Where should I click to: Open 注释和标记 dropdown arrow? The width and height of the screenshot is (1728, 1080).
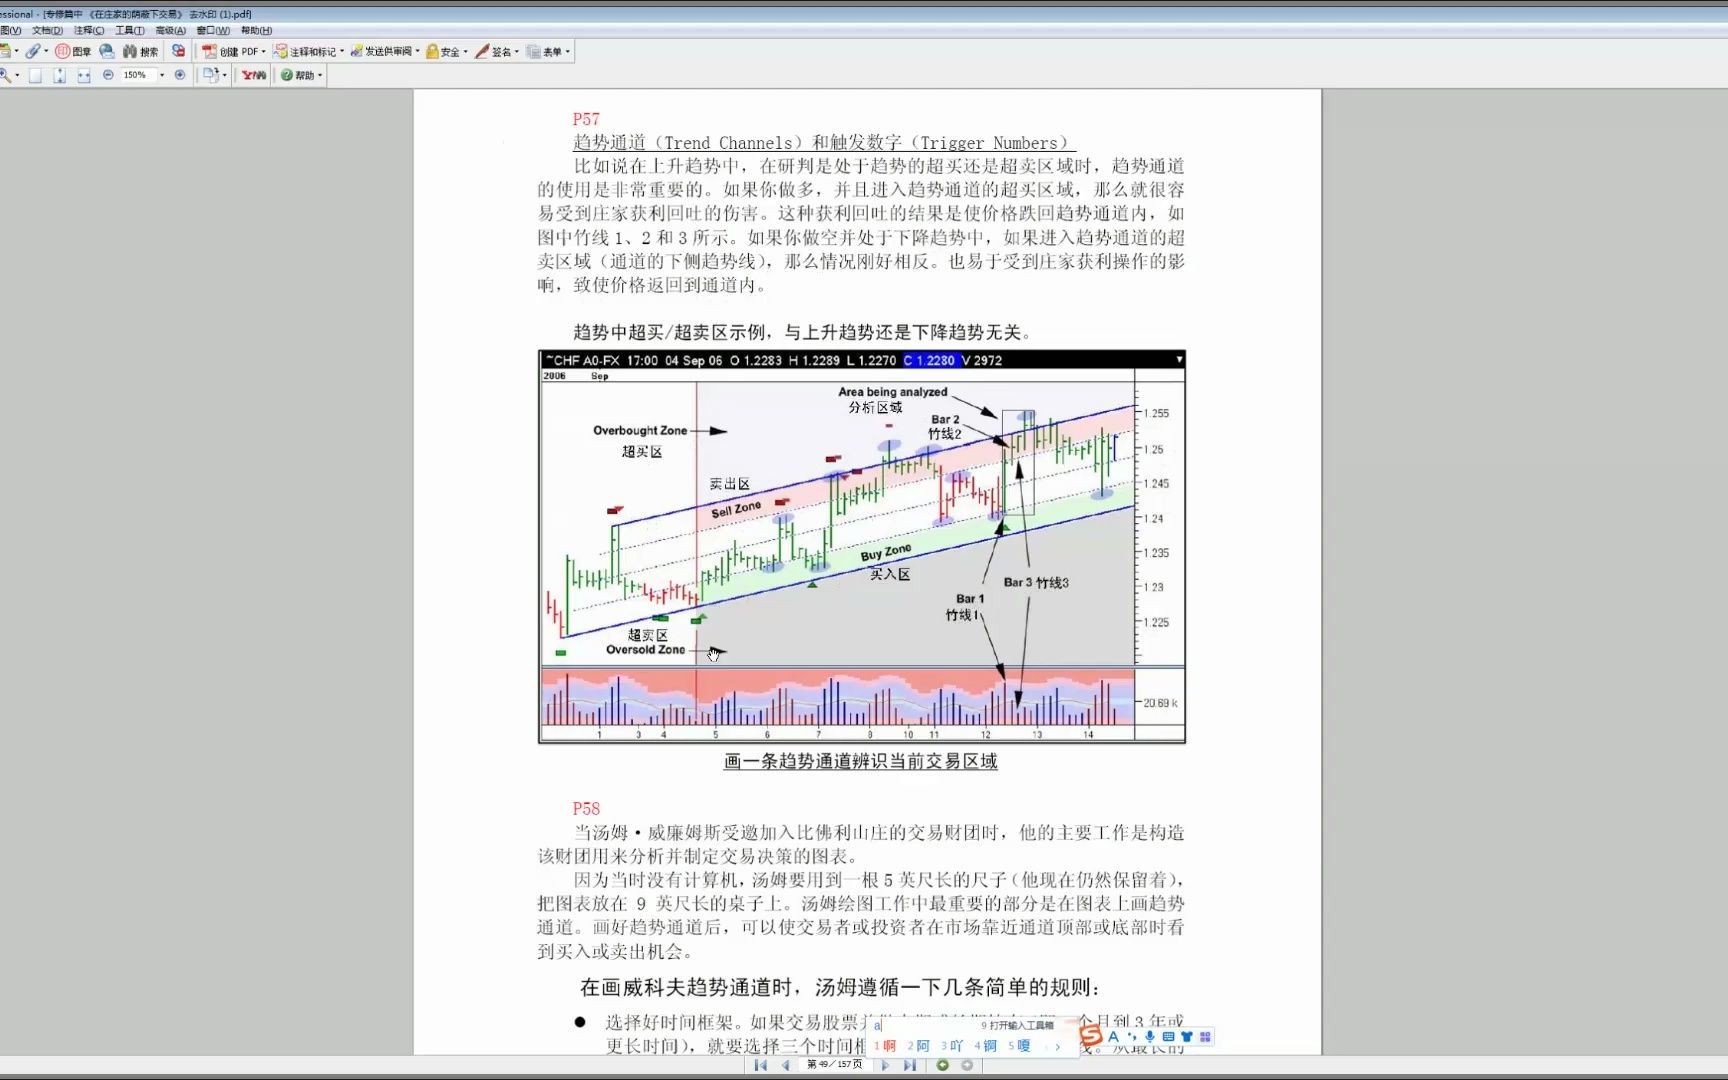(342, 51)
